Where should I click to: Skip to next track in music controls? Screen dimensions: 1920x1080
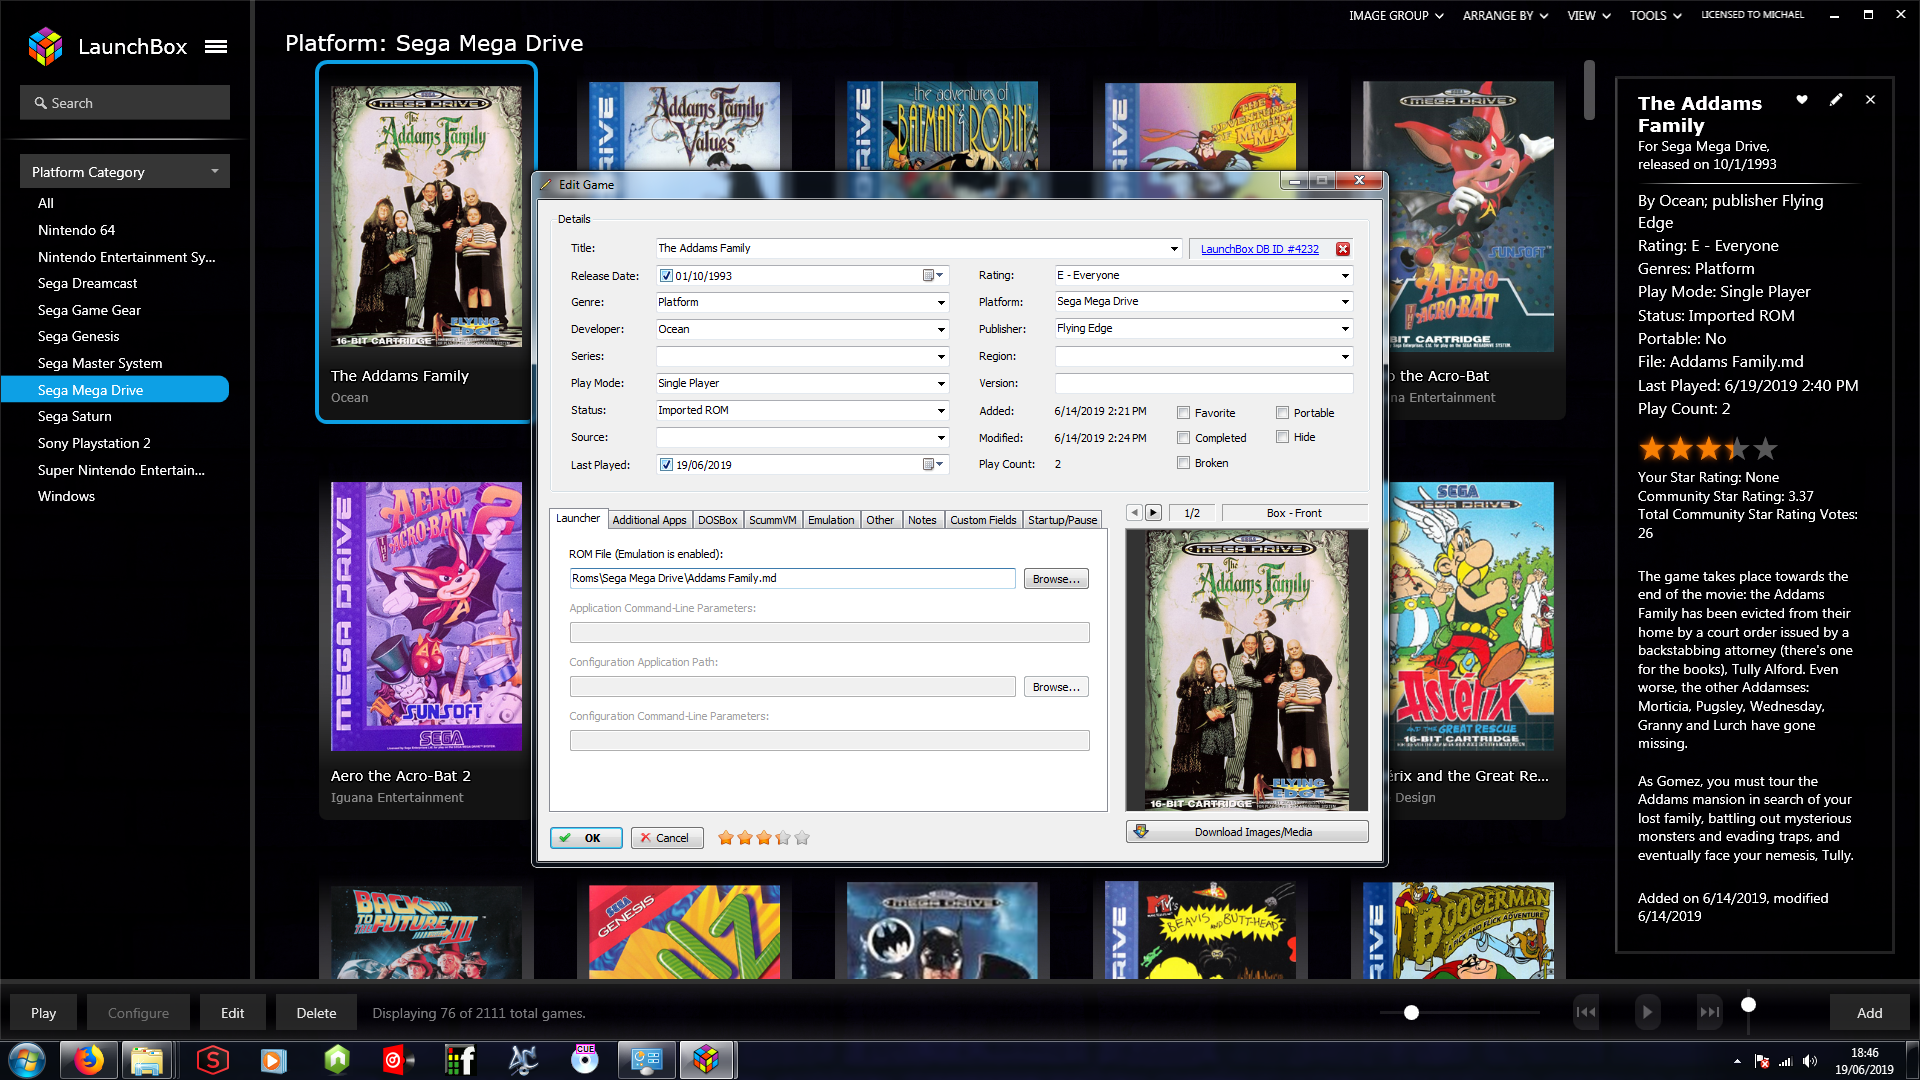coord(1710,1012)
